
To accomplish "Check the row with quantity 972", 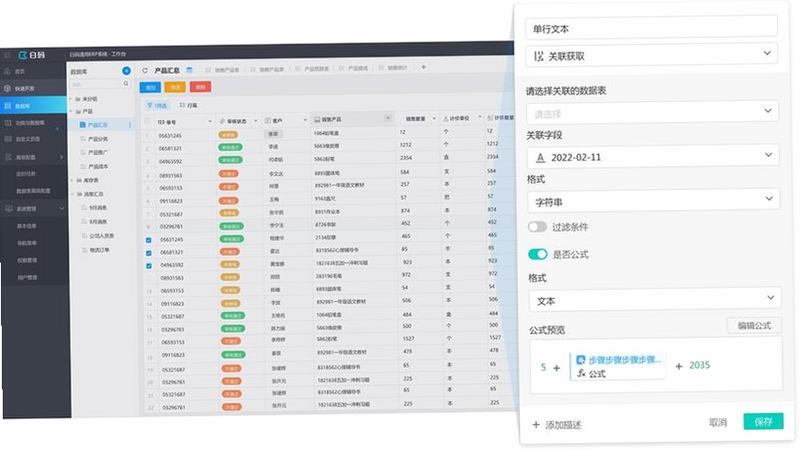I will point(149,278).
